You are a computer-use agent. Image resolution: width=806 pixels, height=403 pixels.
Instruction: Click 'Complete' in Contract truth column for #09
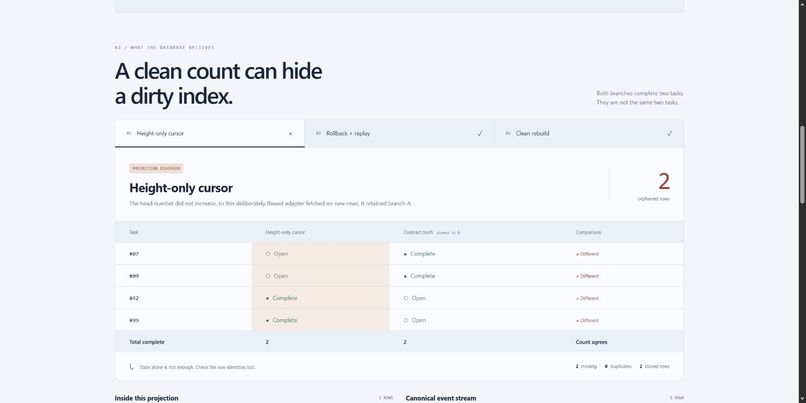[419, 276]
